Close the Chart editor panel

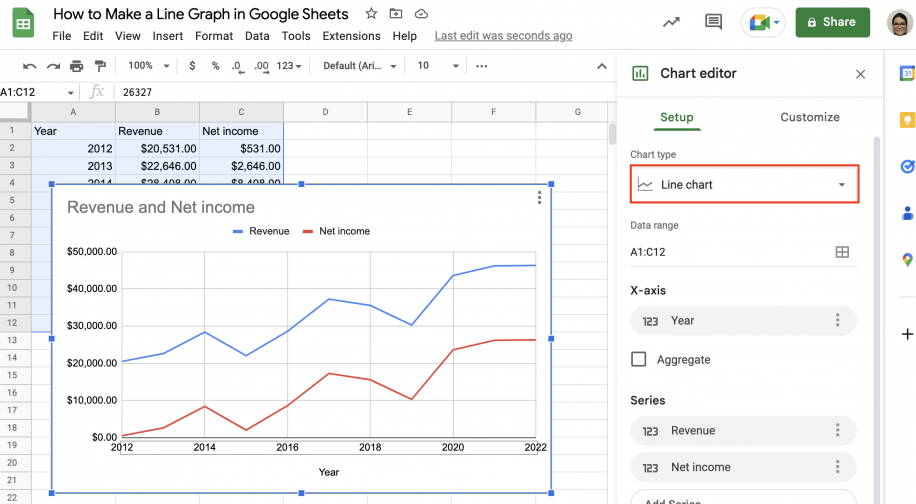pyautogui.click(x=861, y=74)
